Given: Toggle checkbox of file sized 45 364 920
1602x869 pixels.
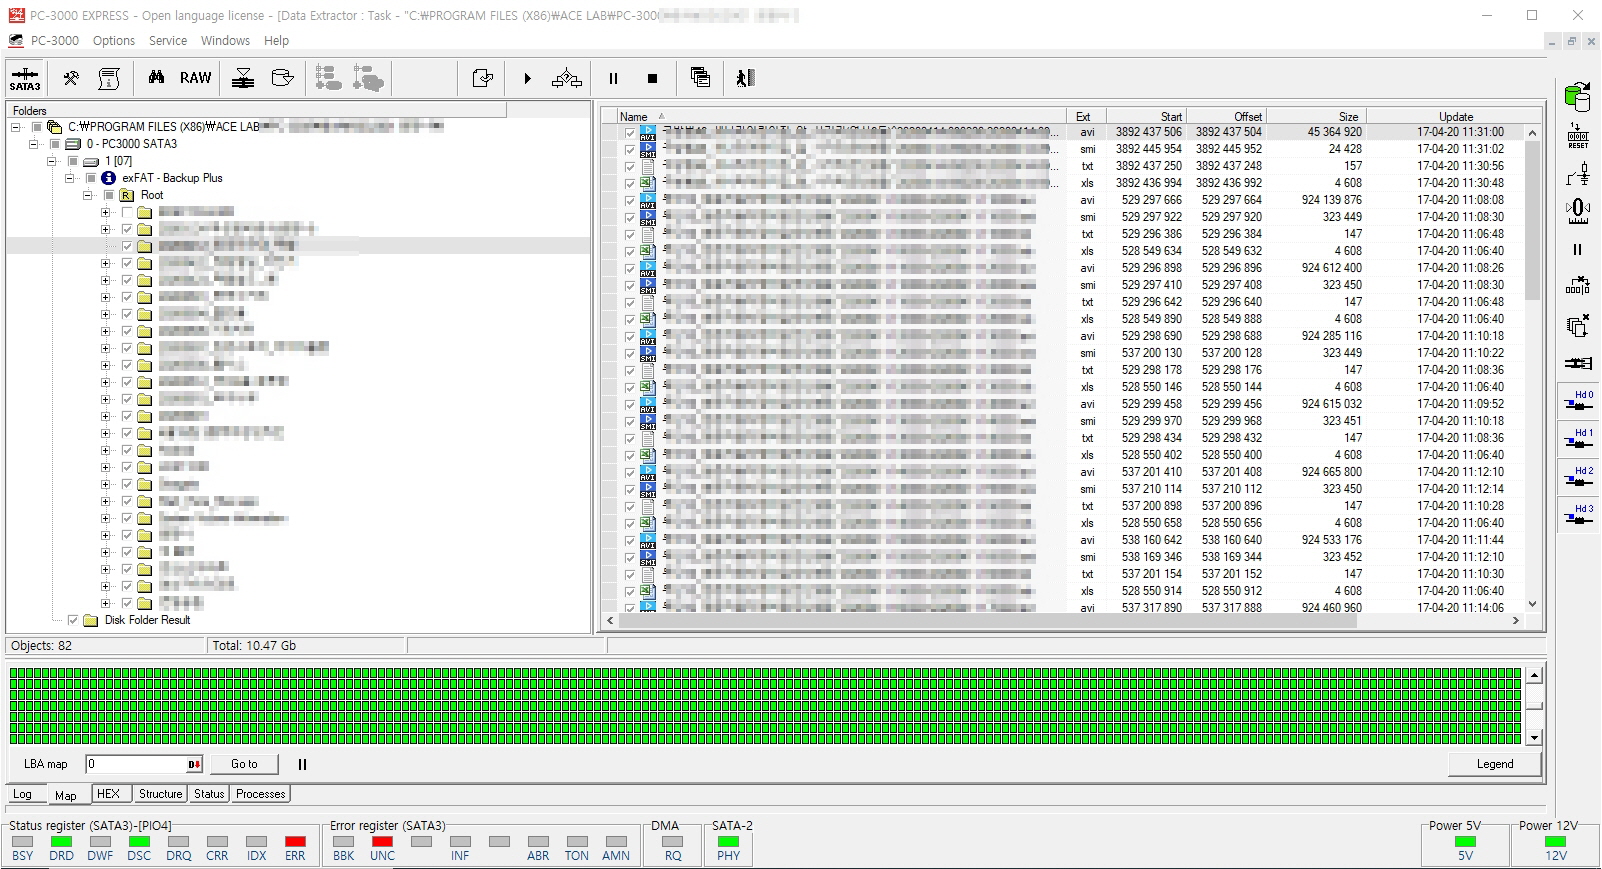Looking at the screenshot, I should click(x=629, y=132).
